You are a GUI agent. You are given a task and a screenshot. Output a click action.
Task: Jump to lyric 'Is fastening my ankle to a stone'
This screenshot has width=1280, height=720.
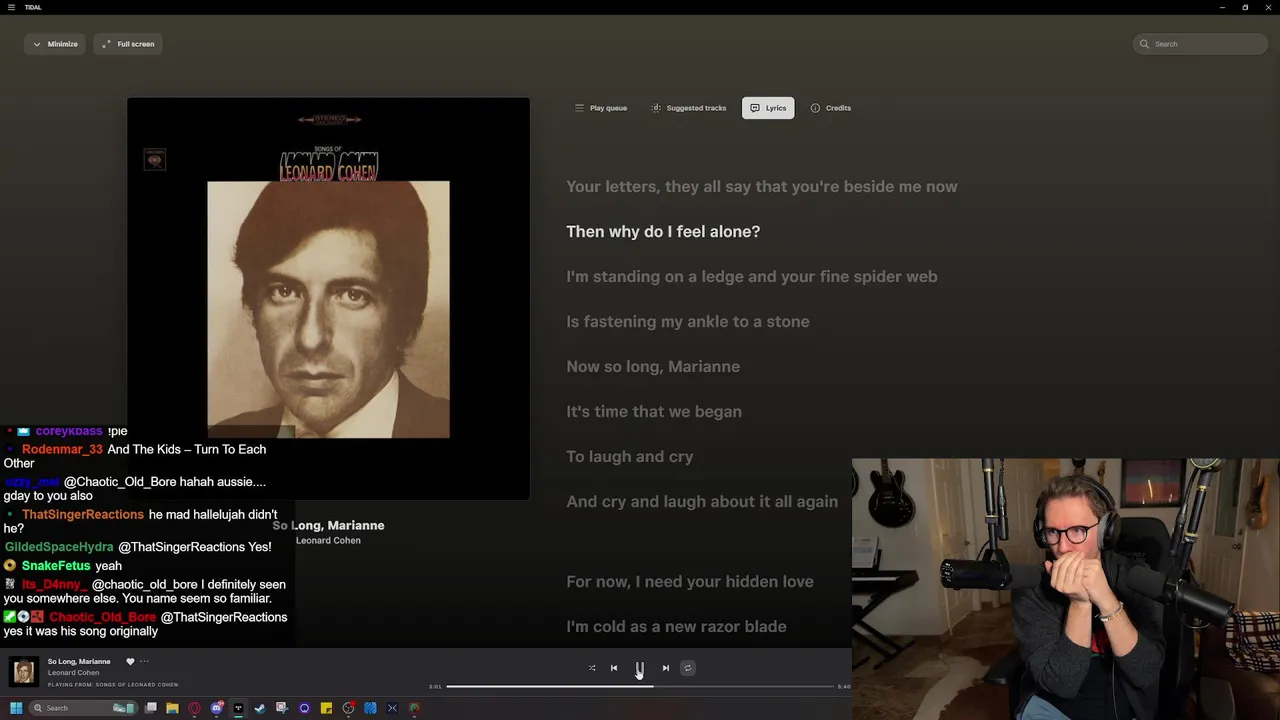pos(688,322)
